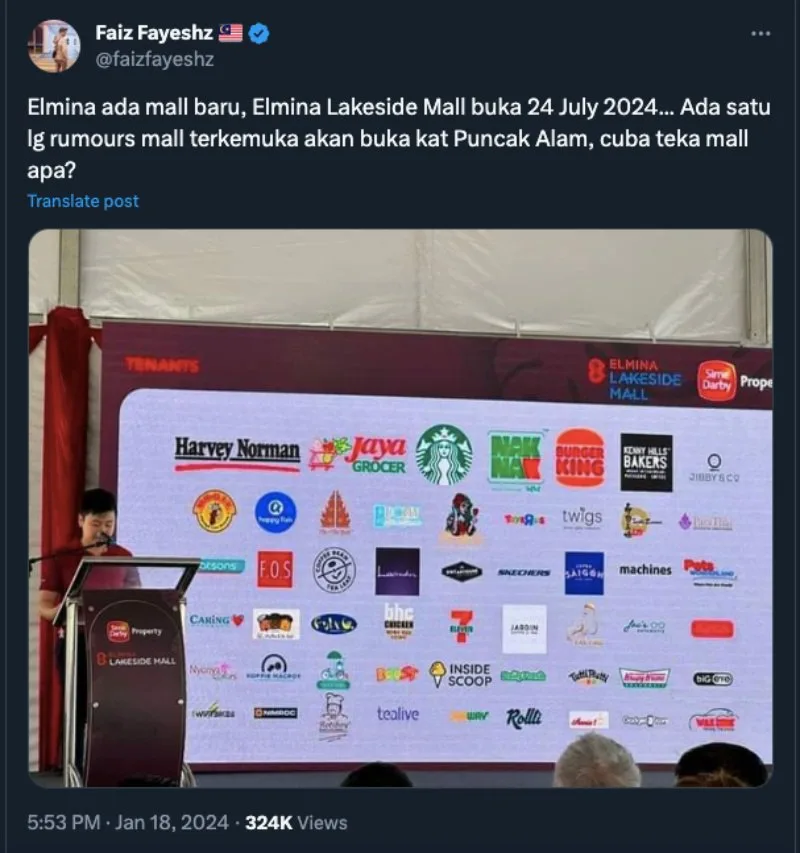Image resolution: width=800 pixels, height=853 pixels.
Task: Click Faiz Fayeshz profile avatar
Action: pos(54,46)
